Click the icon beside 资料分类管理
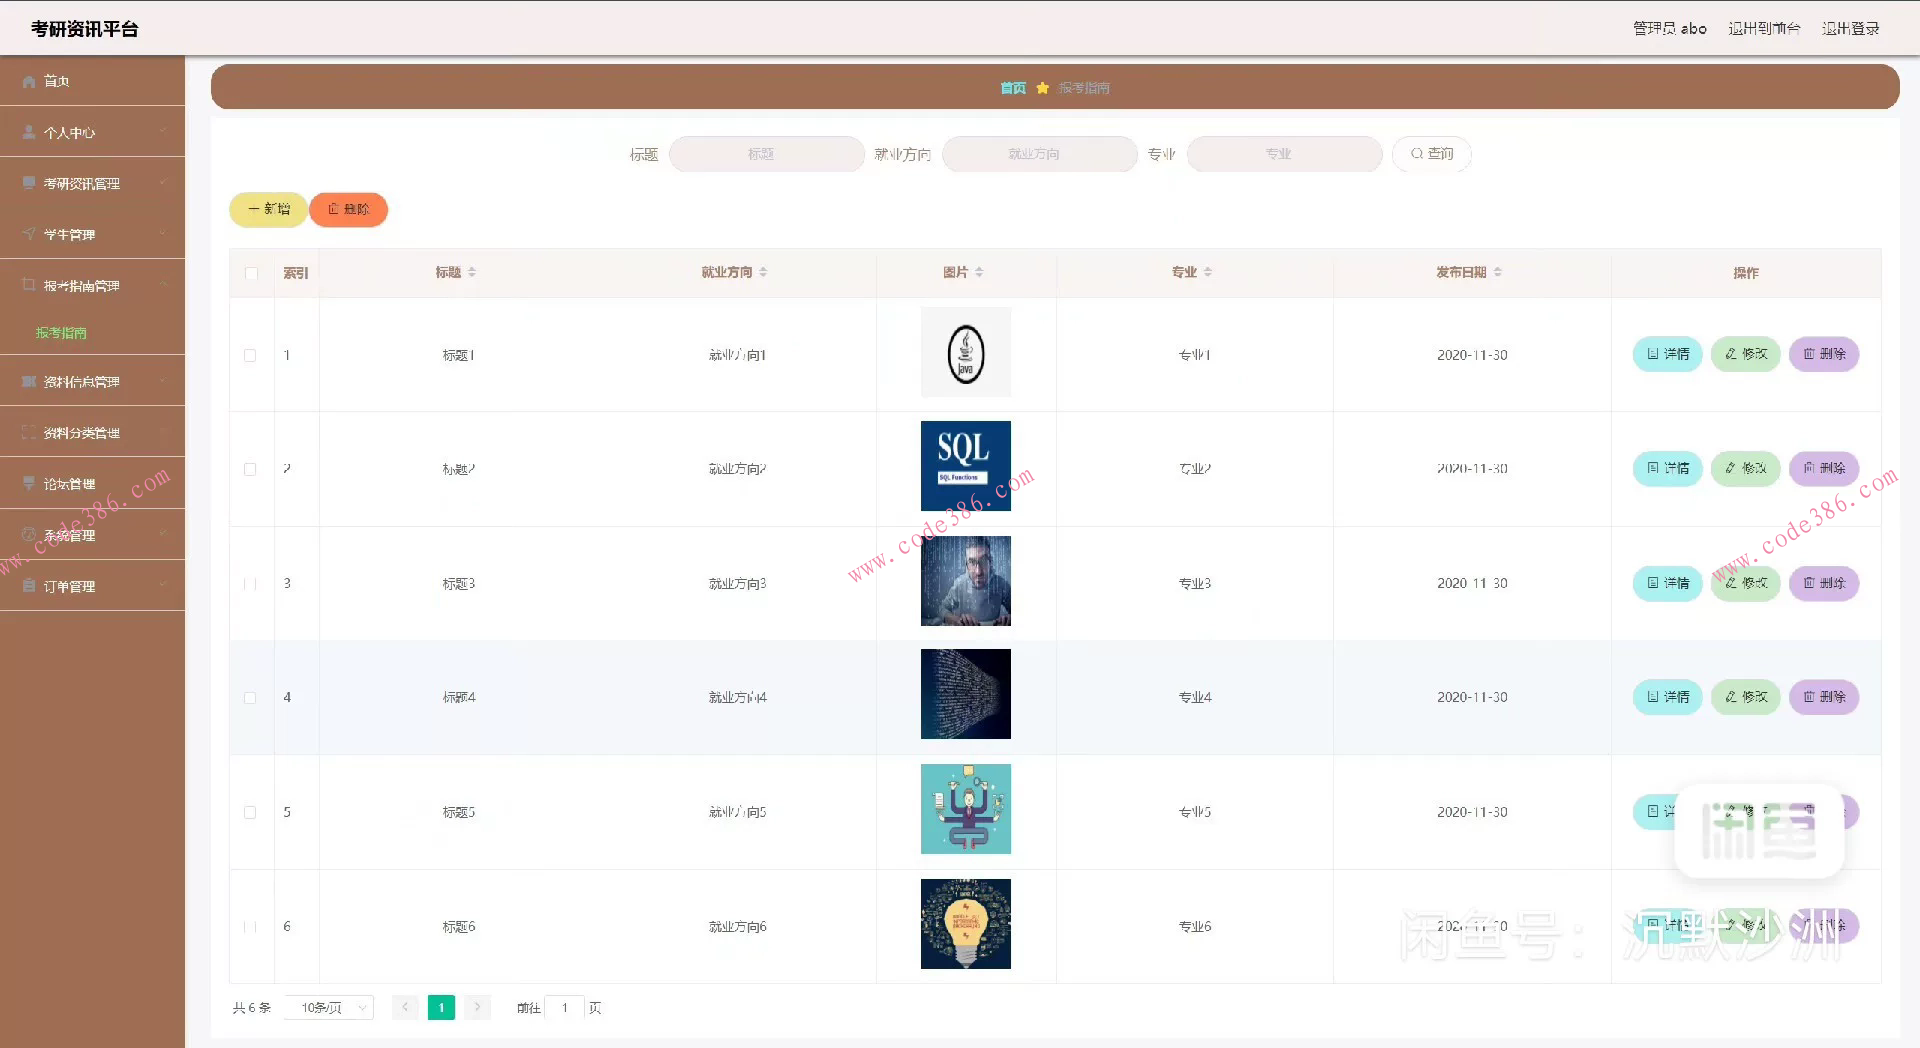The height and width of the screenshot is (1048, 1920). 29,432
